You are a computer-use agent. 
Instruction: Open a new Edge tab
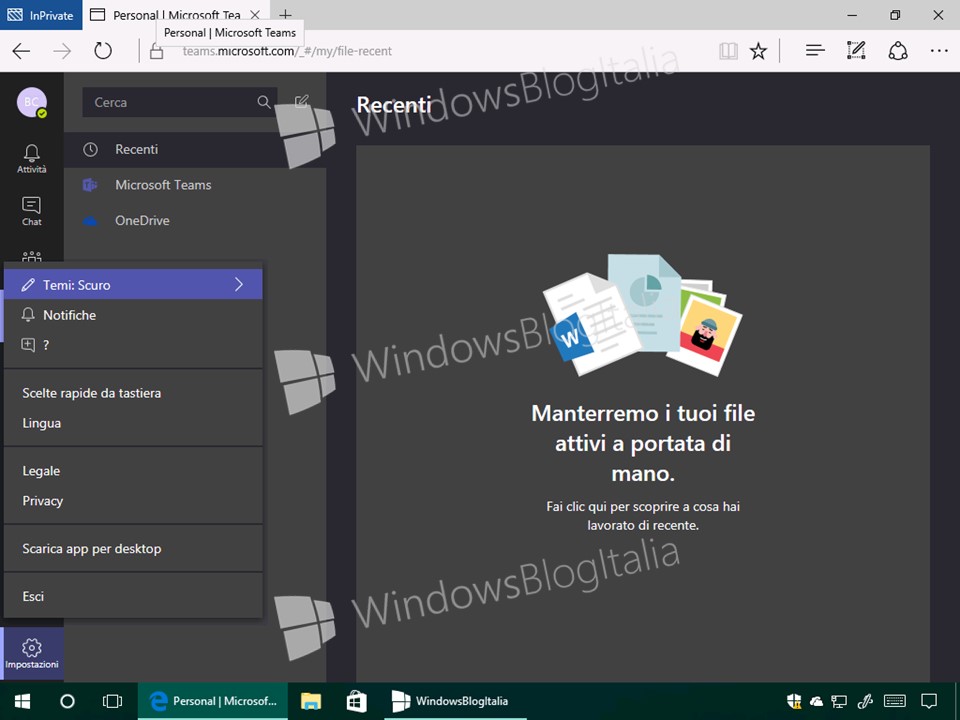point(285,14)
